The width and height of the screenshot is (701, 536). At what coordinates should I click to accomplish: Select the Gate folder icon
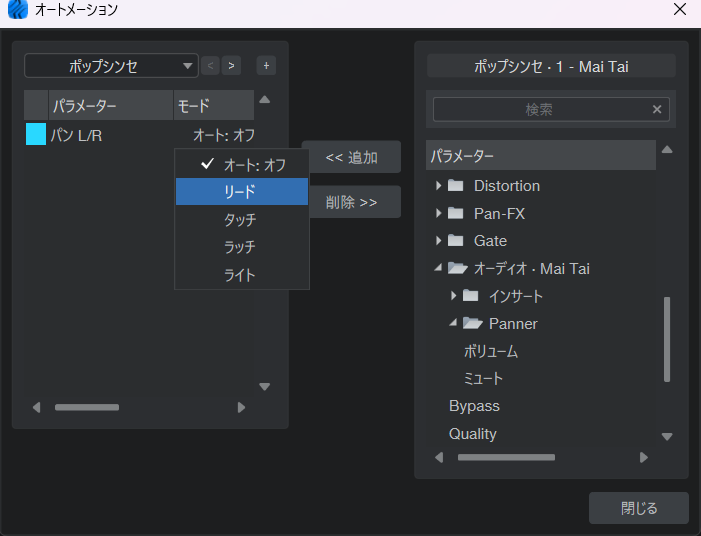tap(456, 241)
